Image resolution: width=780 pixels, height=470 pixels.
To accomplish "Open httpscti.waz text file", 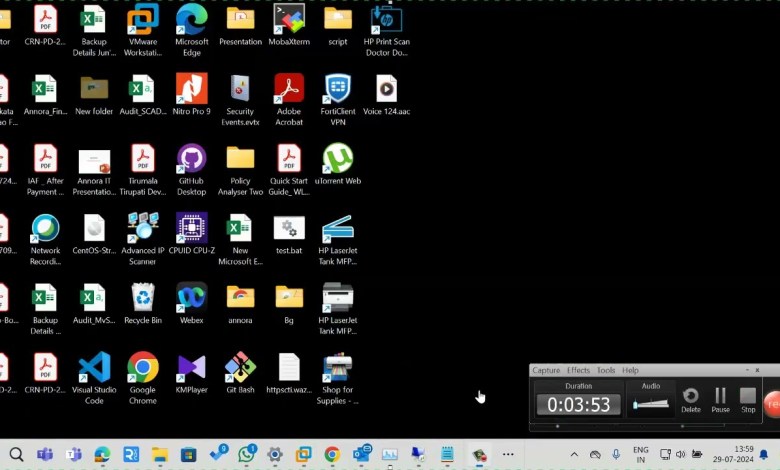I will (289, 373).
